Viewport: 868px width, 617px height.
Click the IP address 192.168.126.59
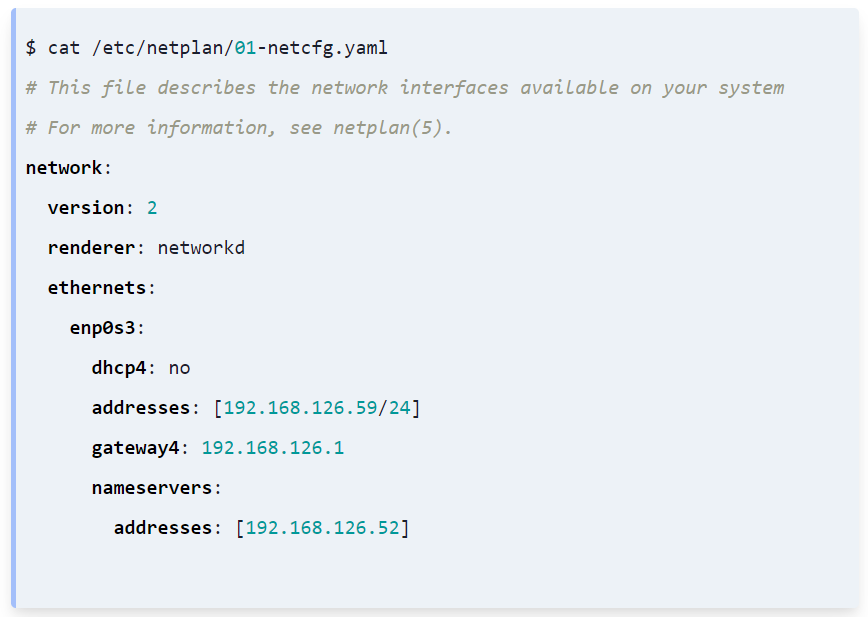coord(300,408)
